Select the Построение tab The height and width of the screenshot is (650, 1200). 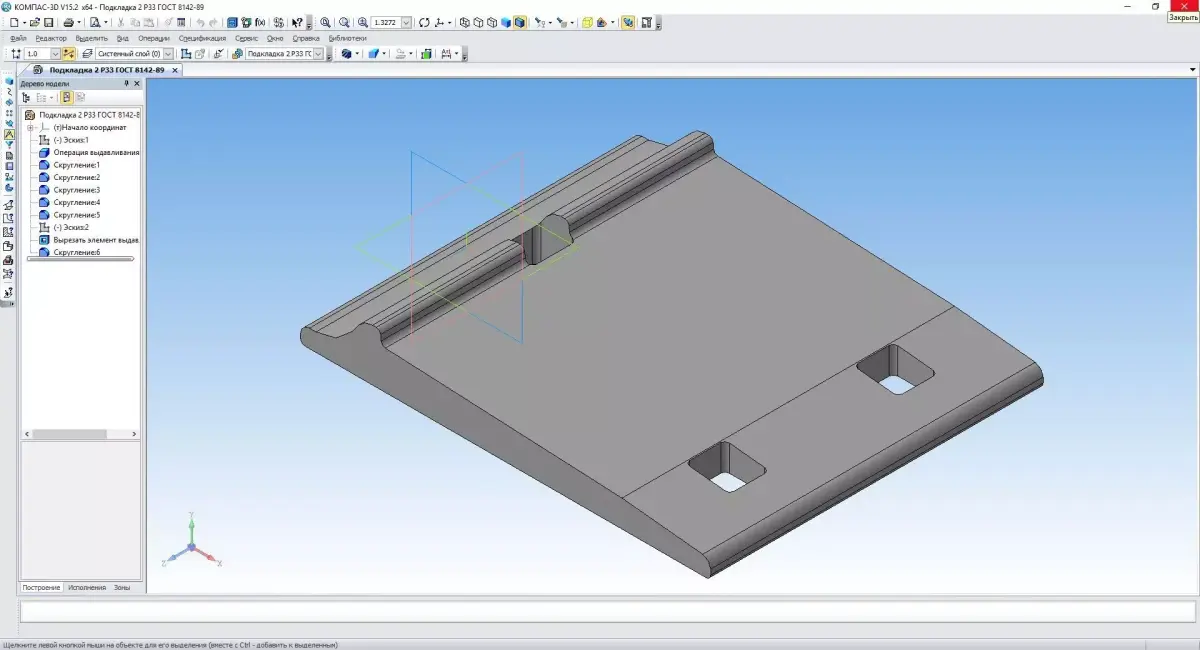(x=42, y=587)
